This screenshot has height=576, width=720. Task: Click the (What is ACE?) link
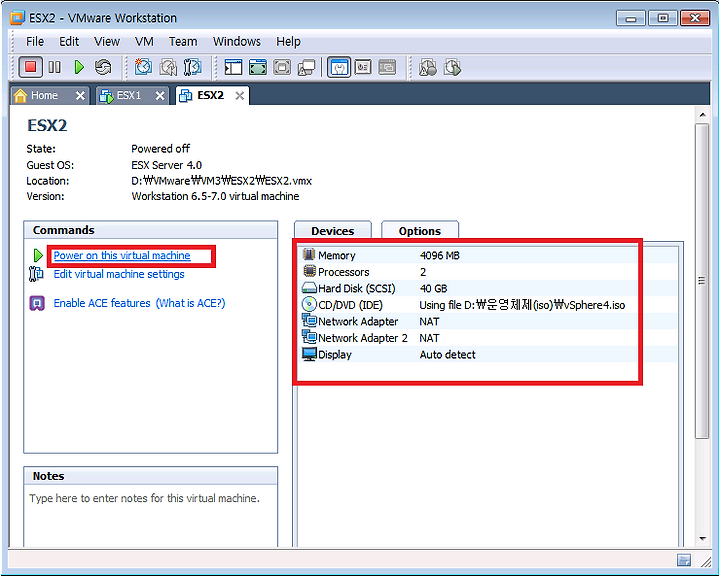191,303
